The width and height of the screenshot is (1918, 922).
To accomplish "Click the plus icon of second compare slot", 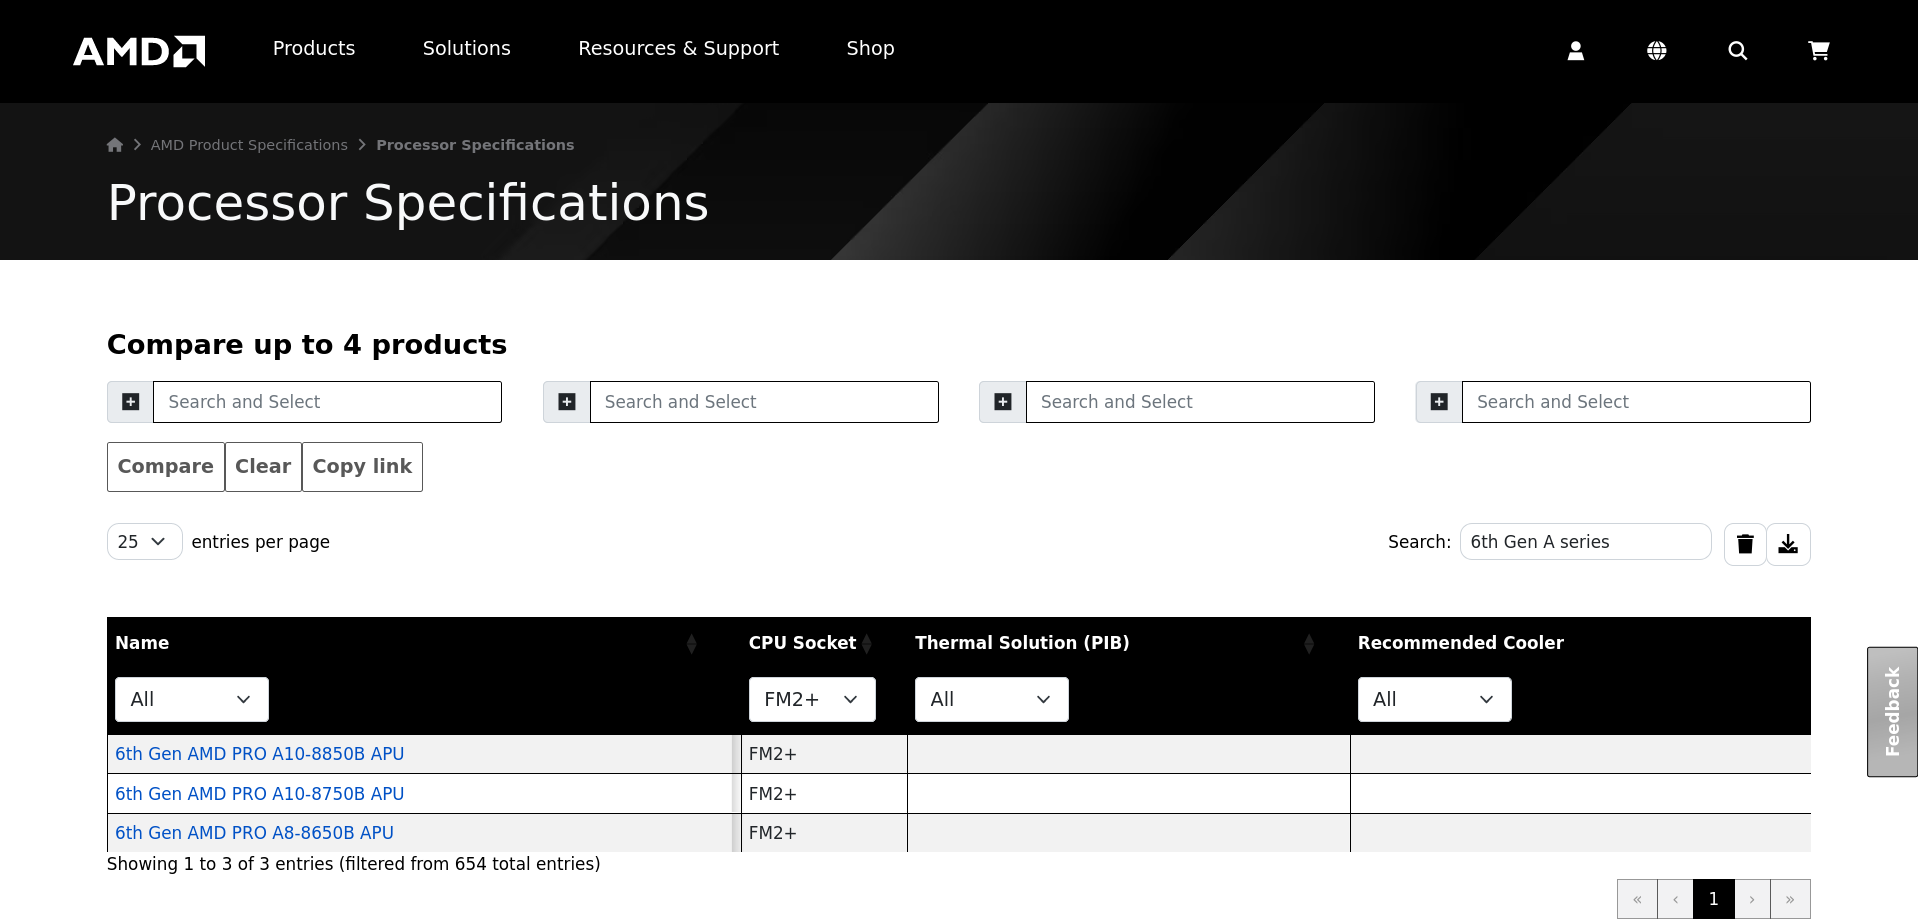I will [x=567, y=402].
